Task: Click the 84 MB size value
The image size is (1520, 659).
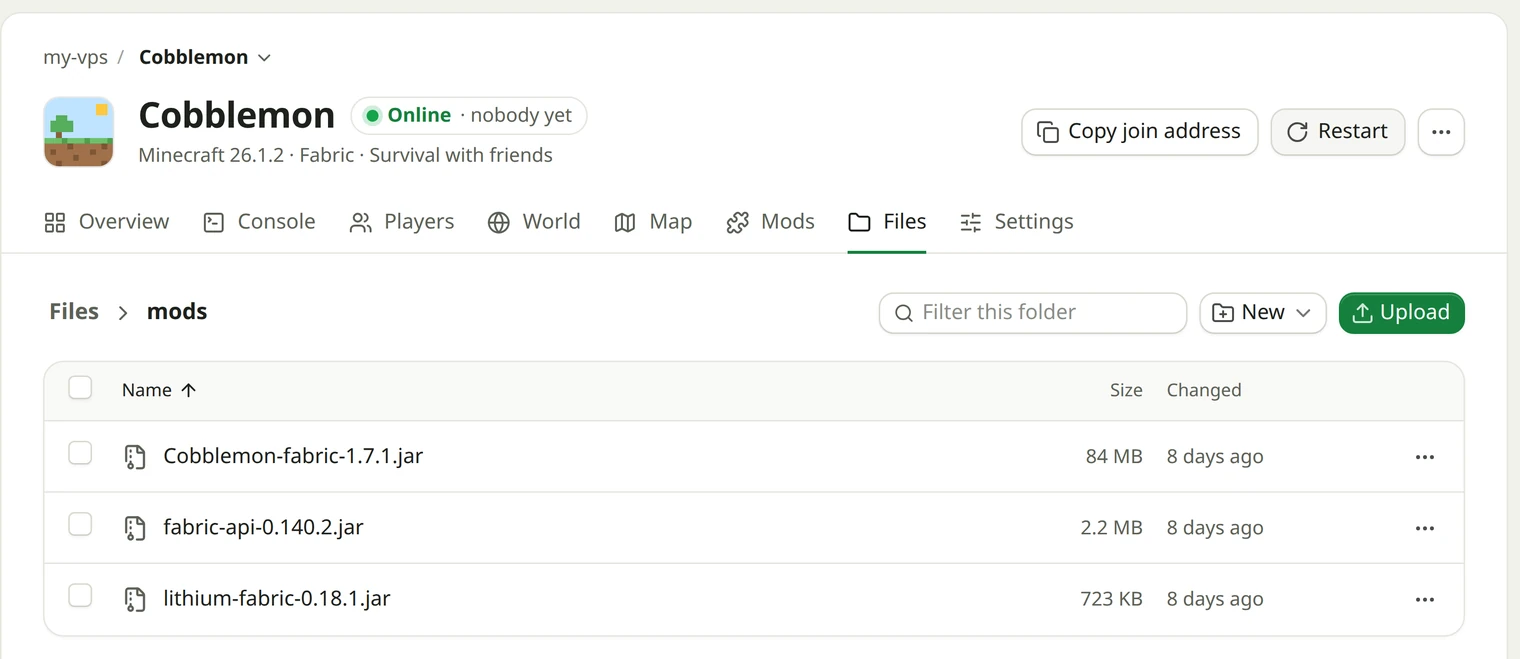Action: (1114, 457)
